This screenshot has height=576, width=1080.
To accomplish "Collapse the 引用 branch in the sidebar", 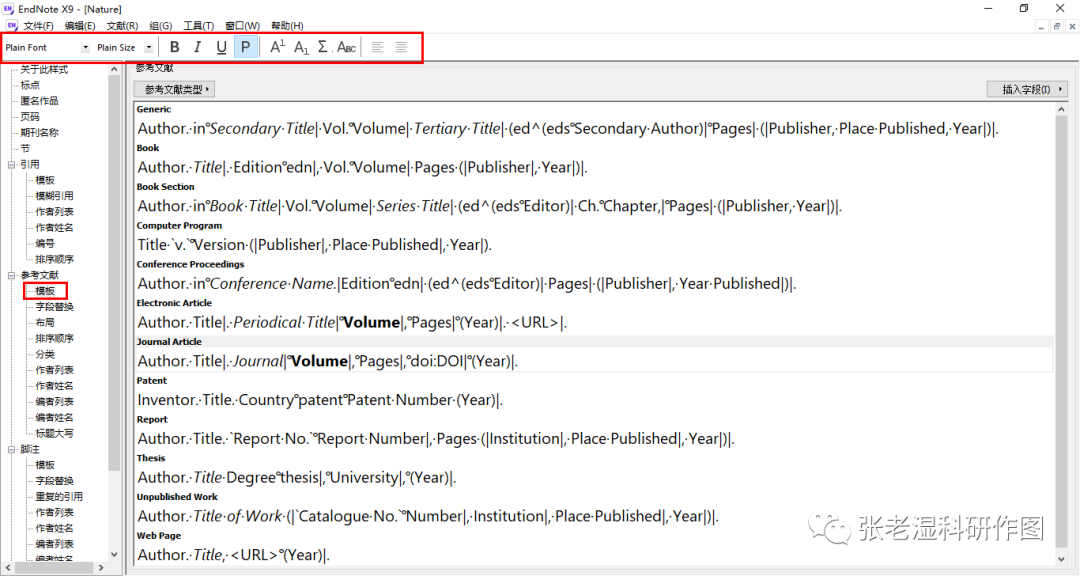I will tap(10, 164).
